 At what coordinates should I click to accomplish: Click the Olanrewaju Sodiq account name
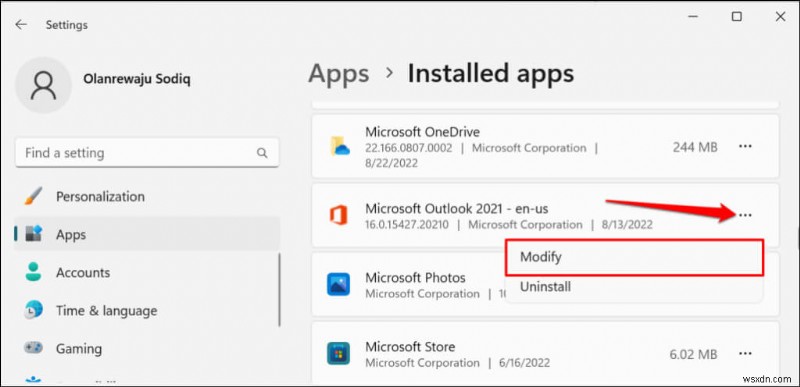[x=137, y=80]
